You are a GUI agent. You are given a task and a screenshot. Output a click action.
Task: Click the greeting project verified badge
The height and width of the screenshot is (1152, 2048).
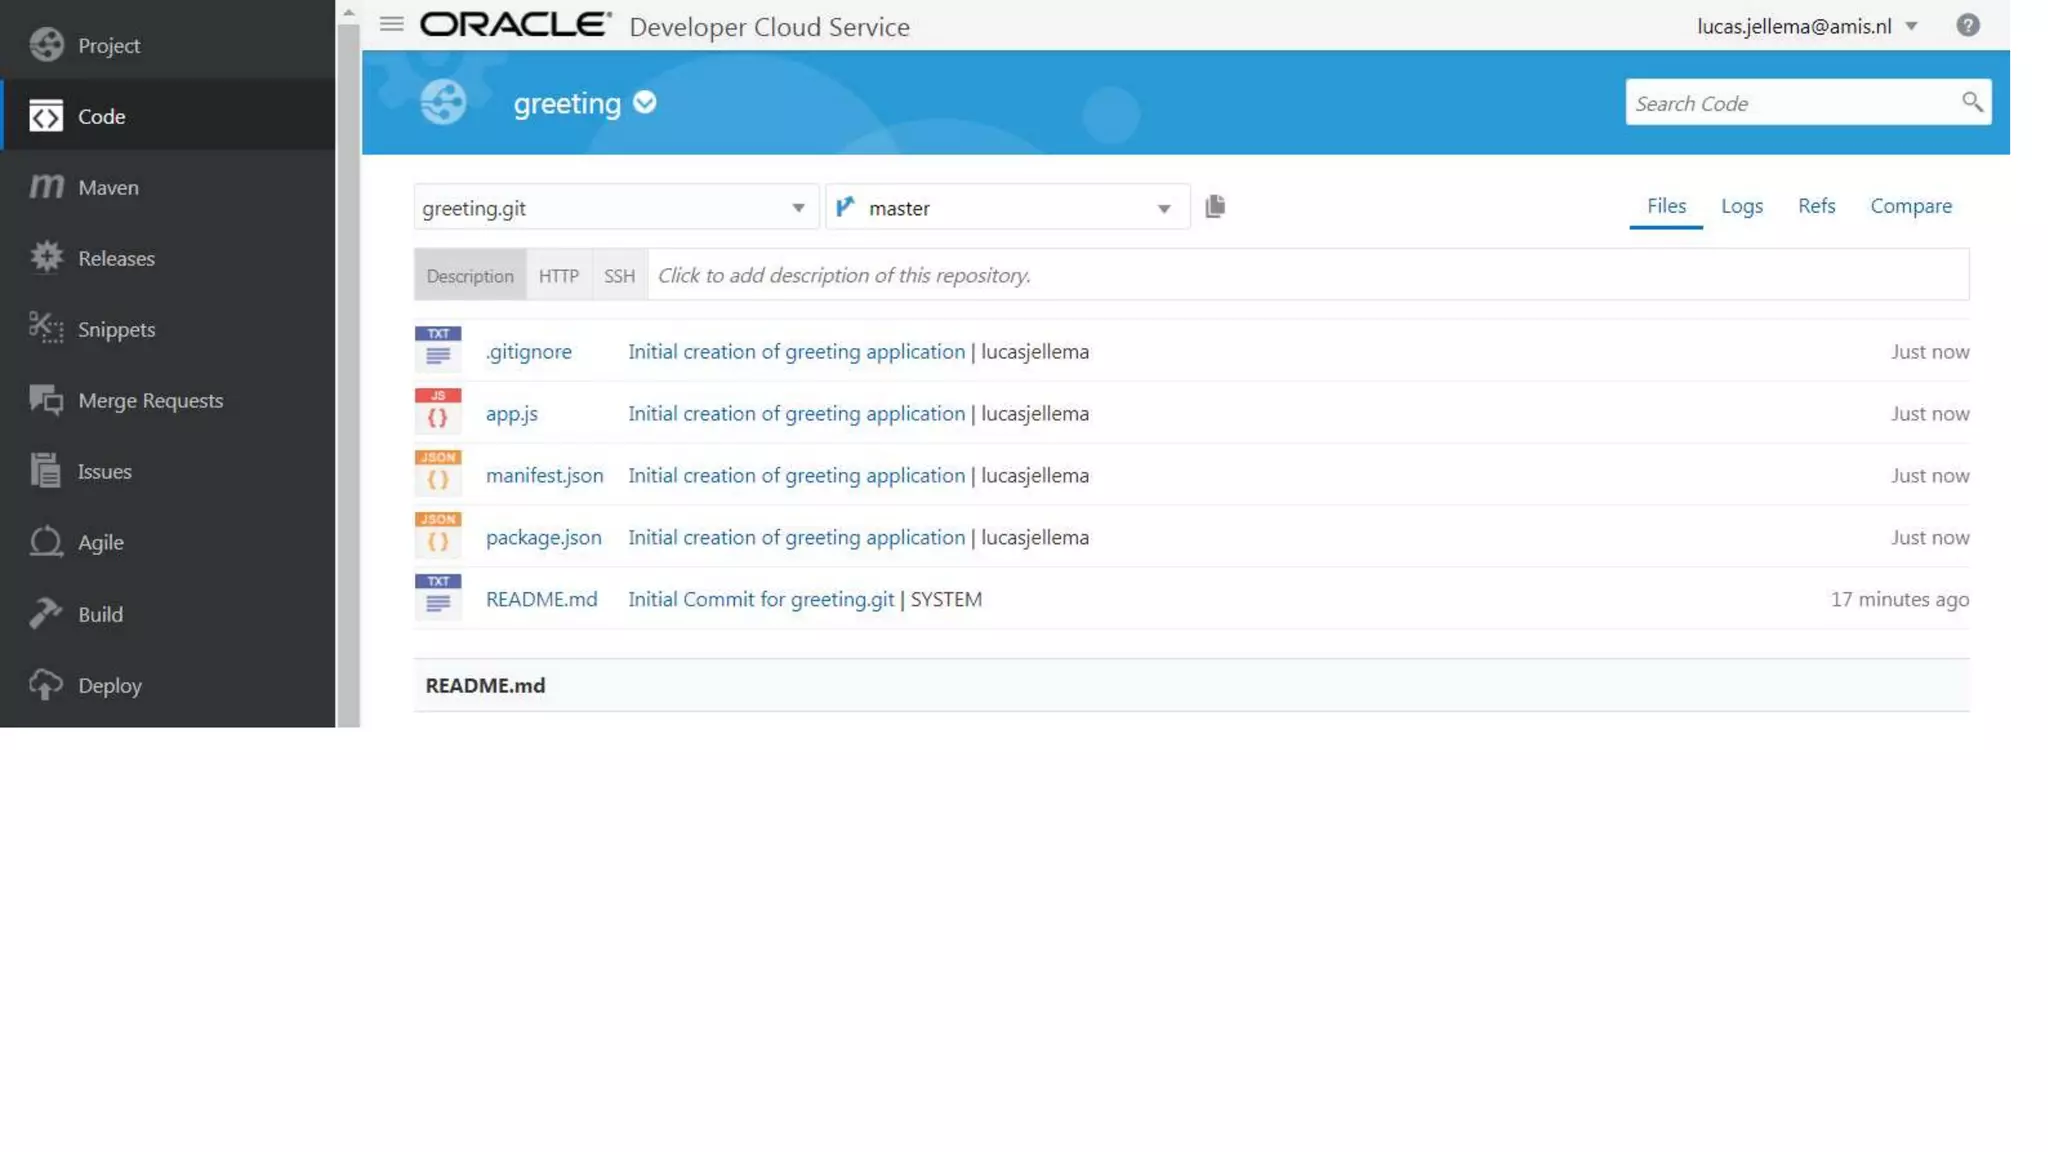(x=645, y=102)
